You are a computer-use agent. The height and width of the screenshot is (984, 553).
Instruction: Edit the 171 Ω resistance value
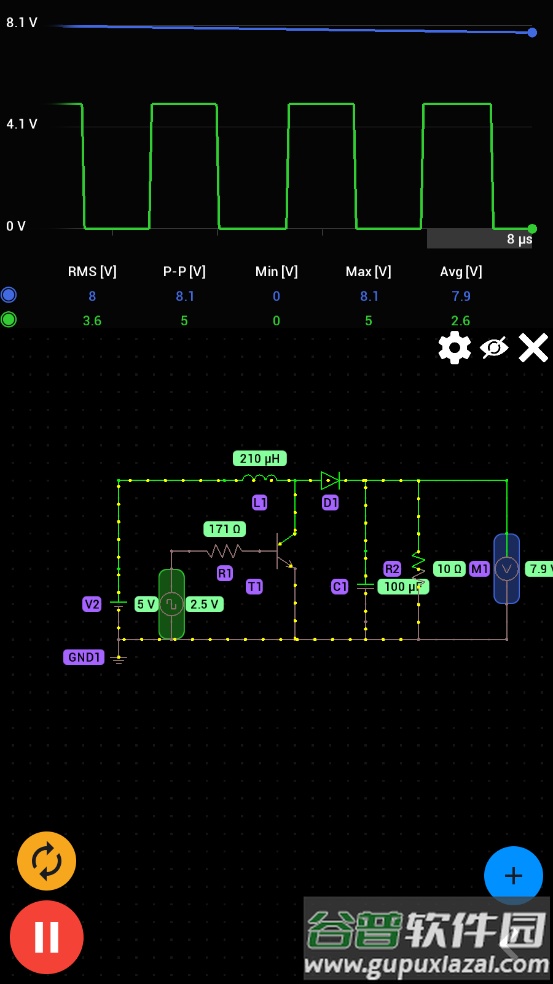pos(225,530)
